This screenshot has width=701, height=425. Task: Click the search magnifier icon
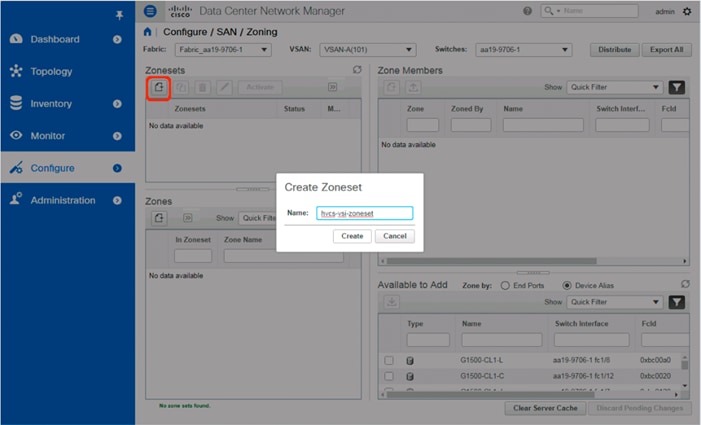coord(549,10)
